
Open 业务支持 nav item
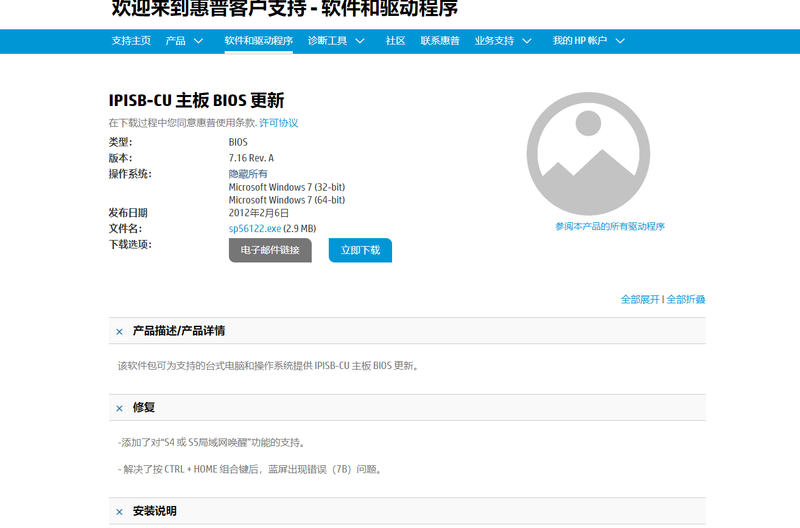(x=494, y=41)
